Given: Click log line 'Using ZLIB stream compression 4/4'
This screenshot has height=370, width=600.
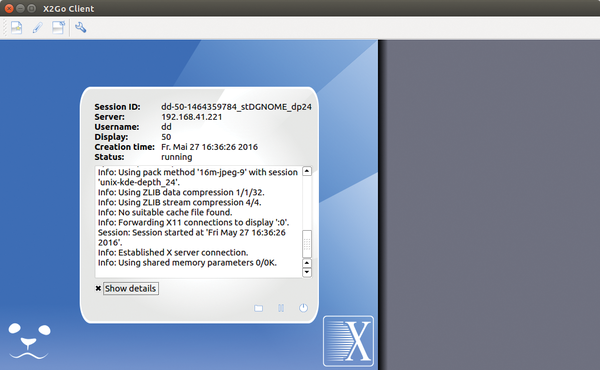Looking at the screenshot, I should (x=179, y=202).
